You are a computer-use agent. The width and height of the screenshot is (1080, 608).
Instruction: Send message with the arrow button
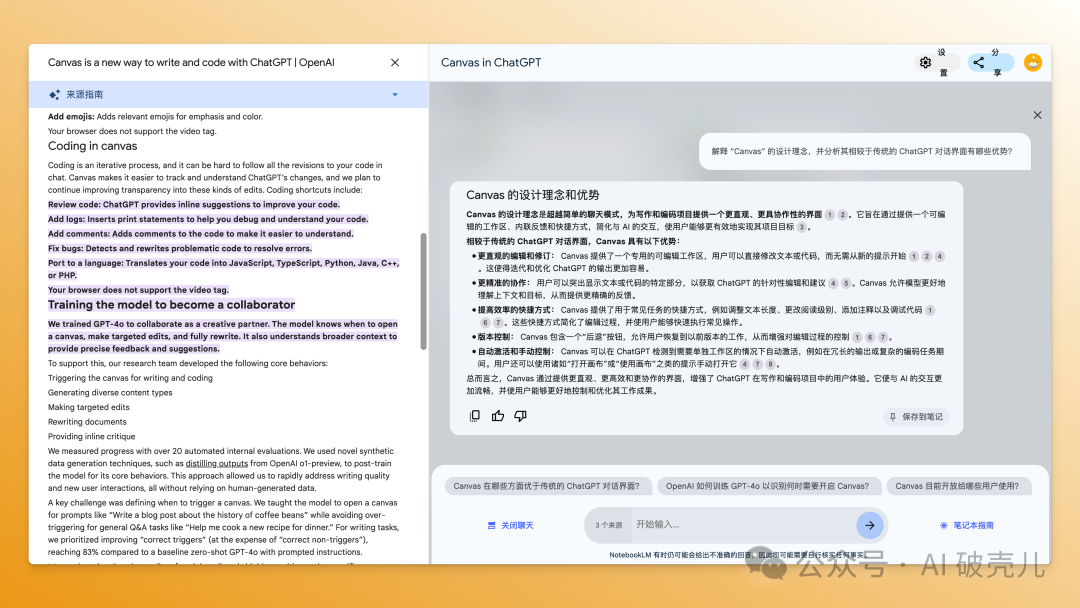tap(869, 525)
